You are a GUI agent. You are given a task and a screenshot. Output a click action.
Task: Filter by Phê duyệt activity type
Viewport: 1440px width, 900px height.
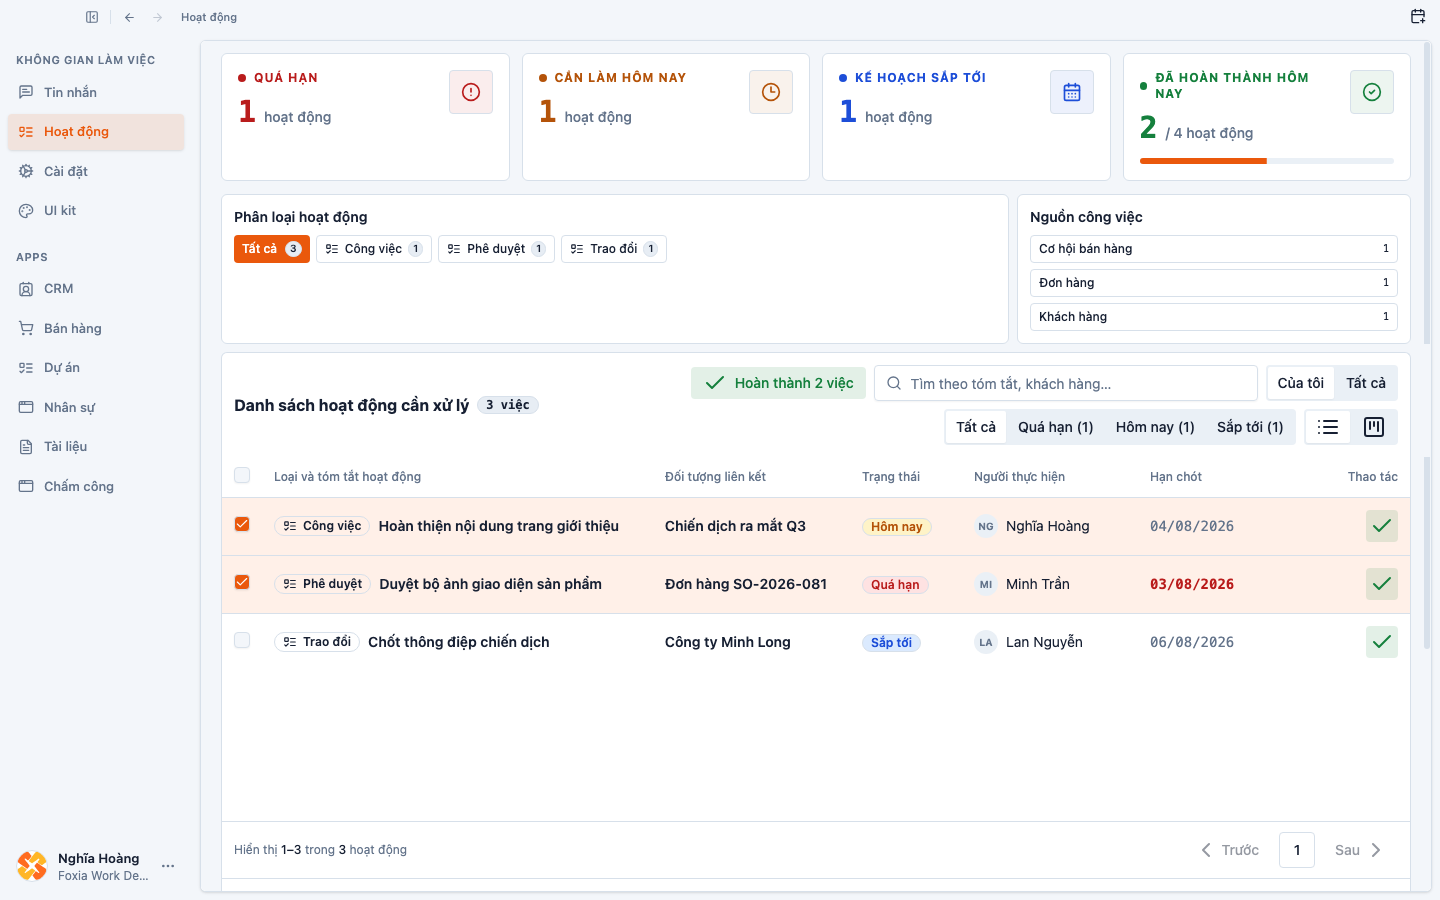point(496,249)
